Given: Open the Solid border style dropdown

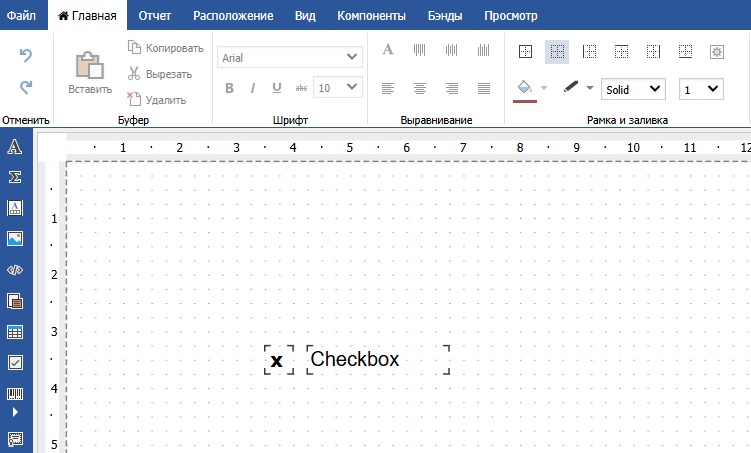Looking at the screenshot, I should point(633,89).
